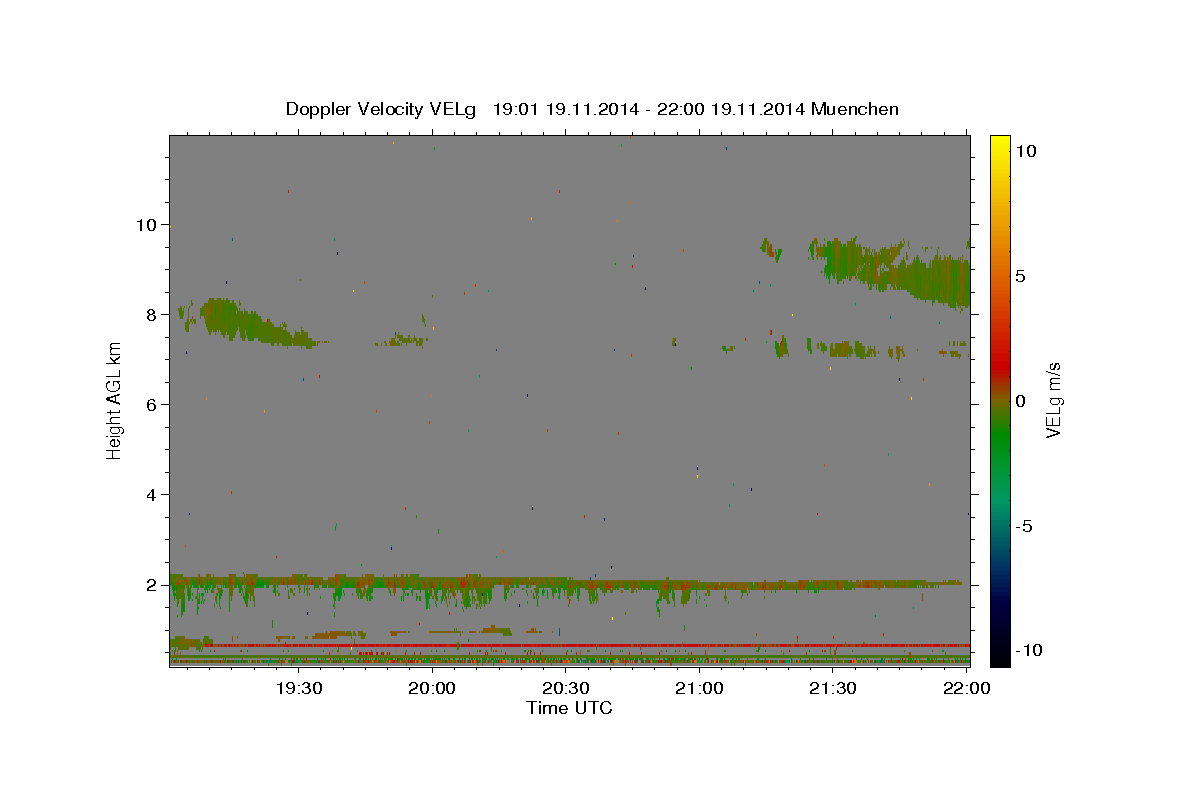Click the 22:00 time tick label

click(966, 688)
